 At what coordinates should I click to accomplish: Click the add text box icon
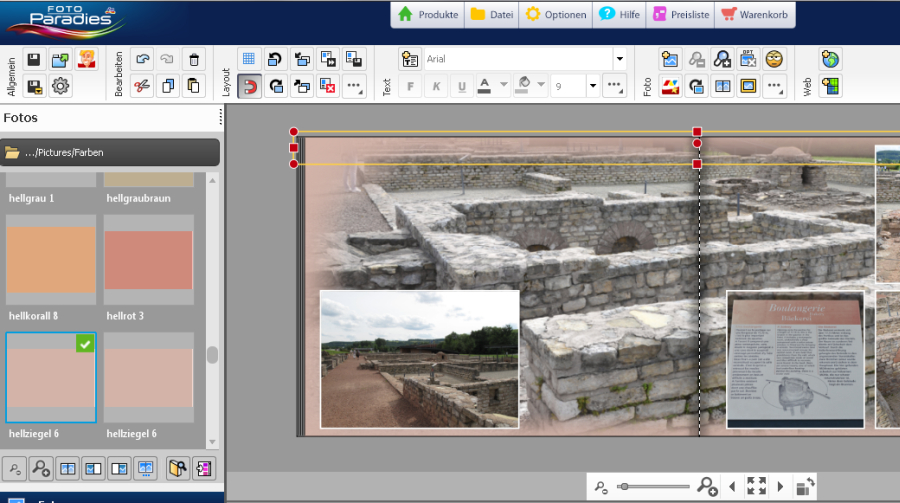409,60
